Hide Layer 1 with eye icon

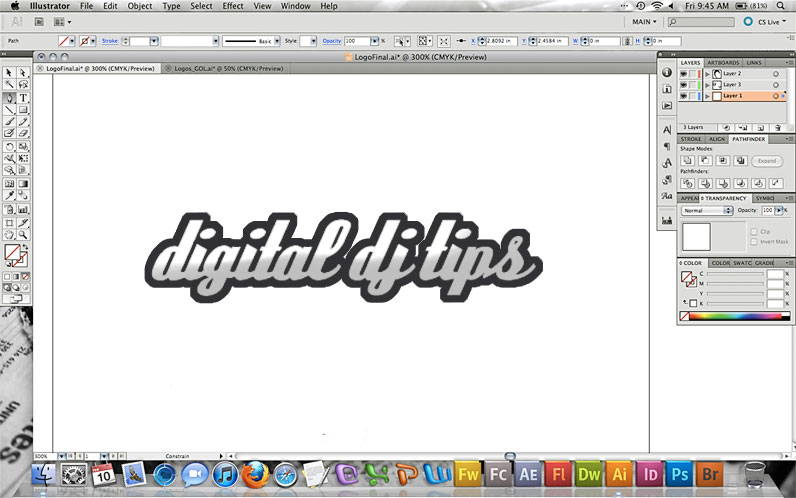[684, 96]
